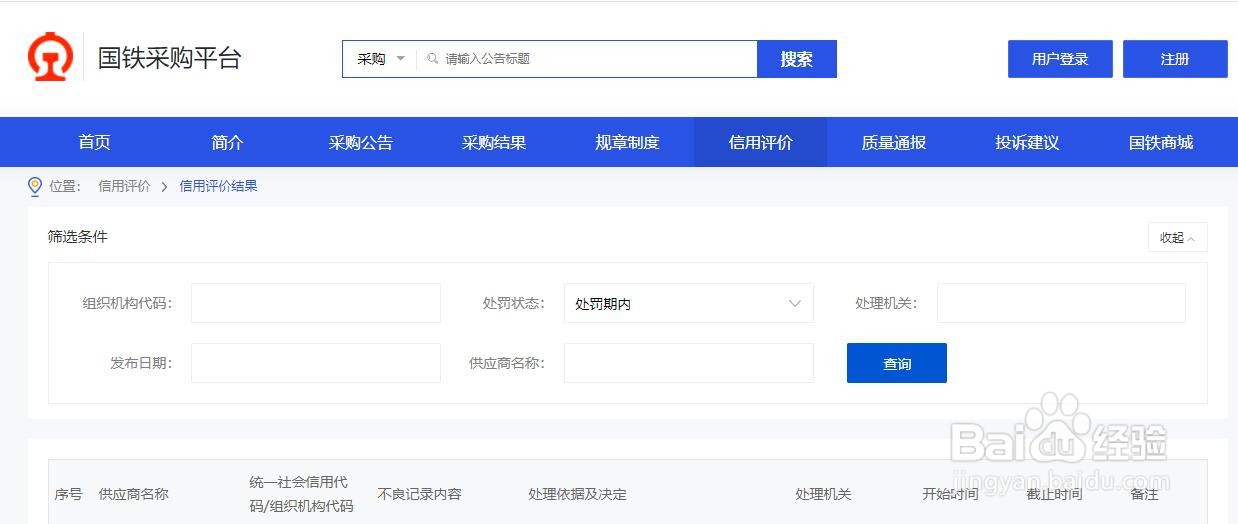Open the 规章制度 tab
1238x524 pixels.
[x=628, y=142]
